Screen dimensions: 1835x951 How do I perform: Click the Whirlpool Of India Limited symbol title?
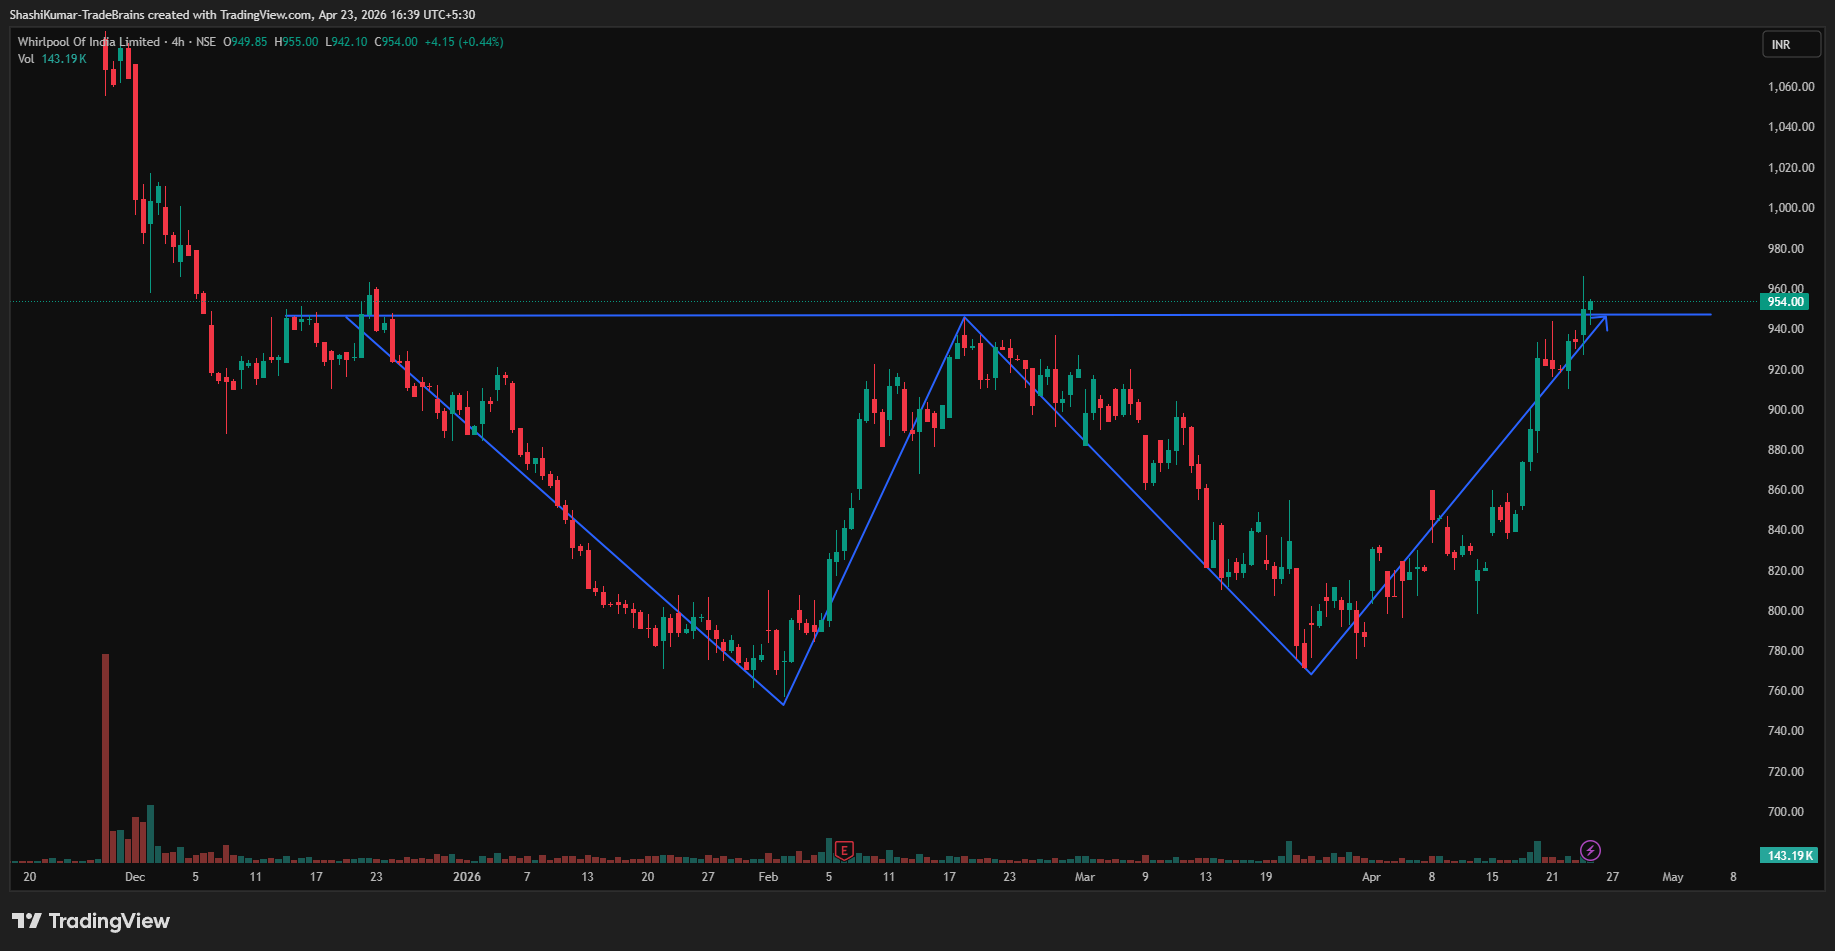(88, 42)
